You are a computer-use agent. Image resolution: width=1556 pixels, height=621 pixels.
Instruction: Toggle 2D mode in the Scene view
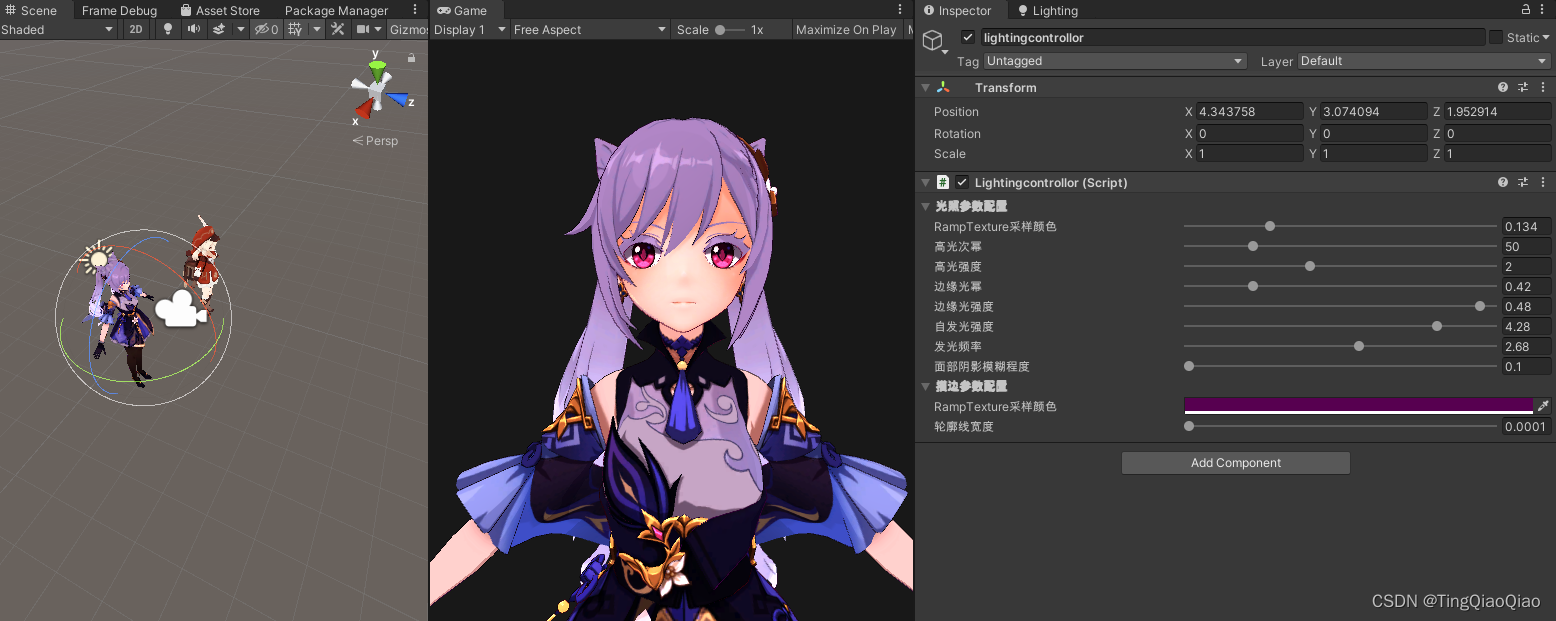[x=136, y=30]
